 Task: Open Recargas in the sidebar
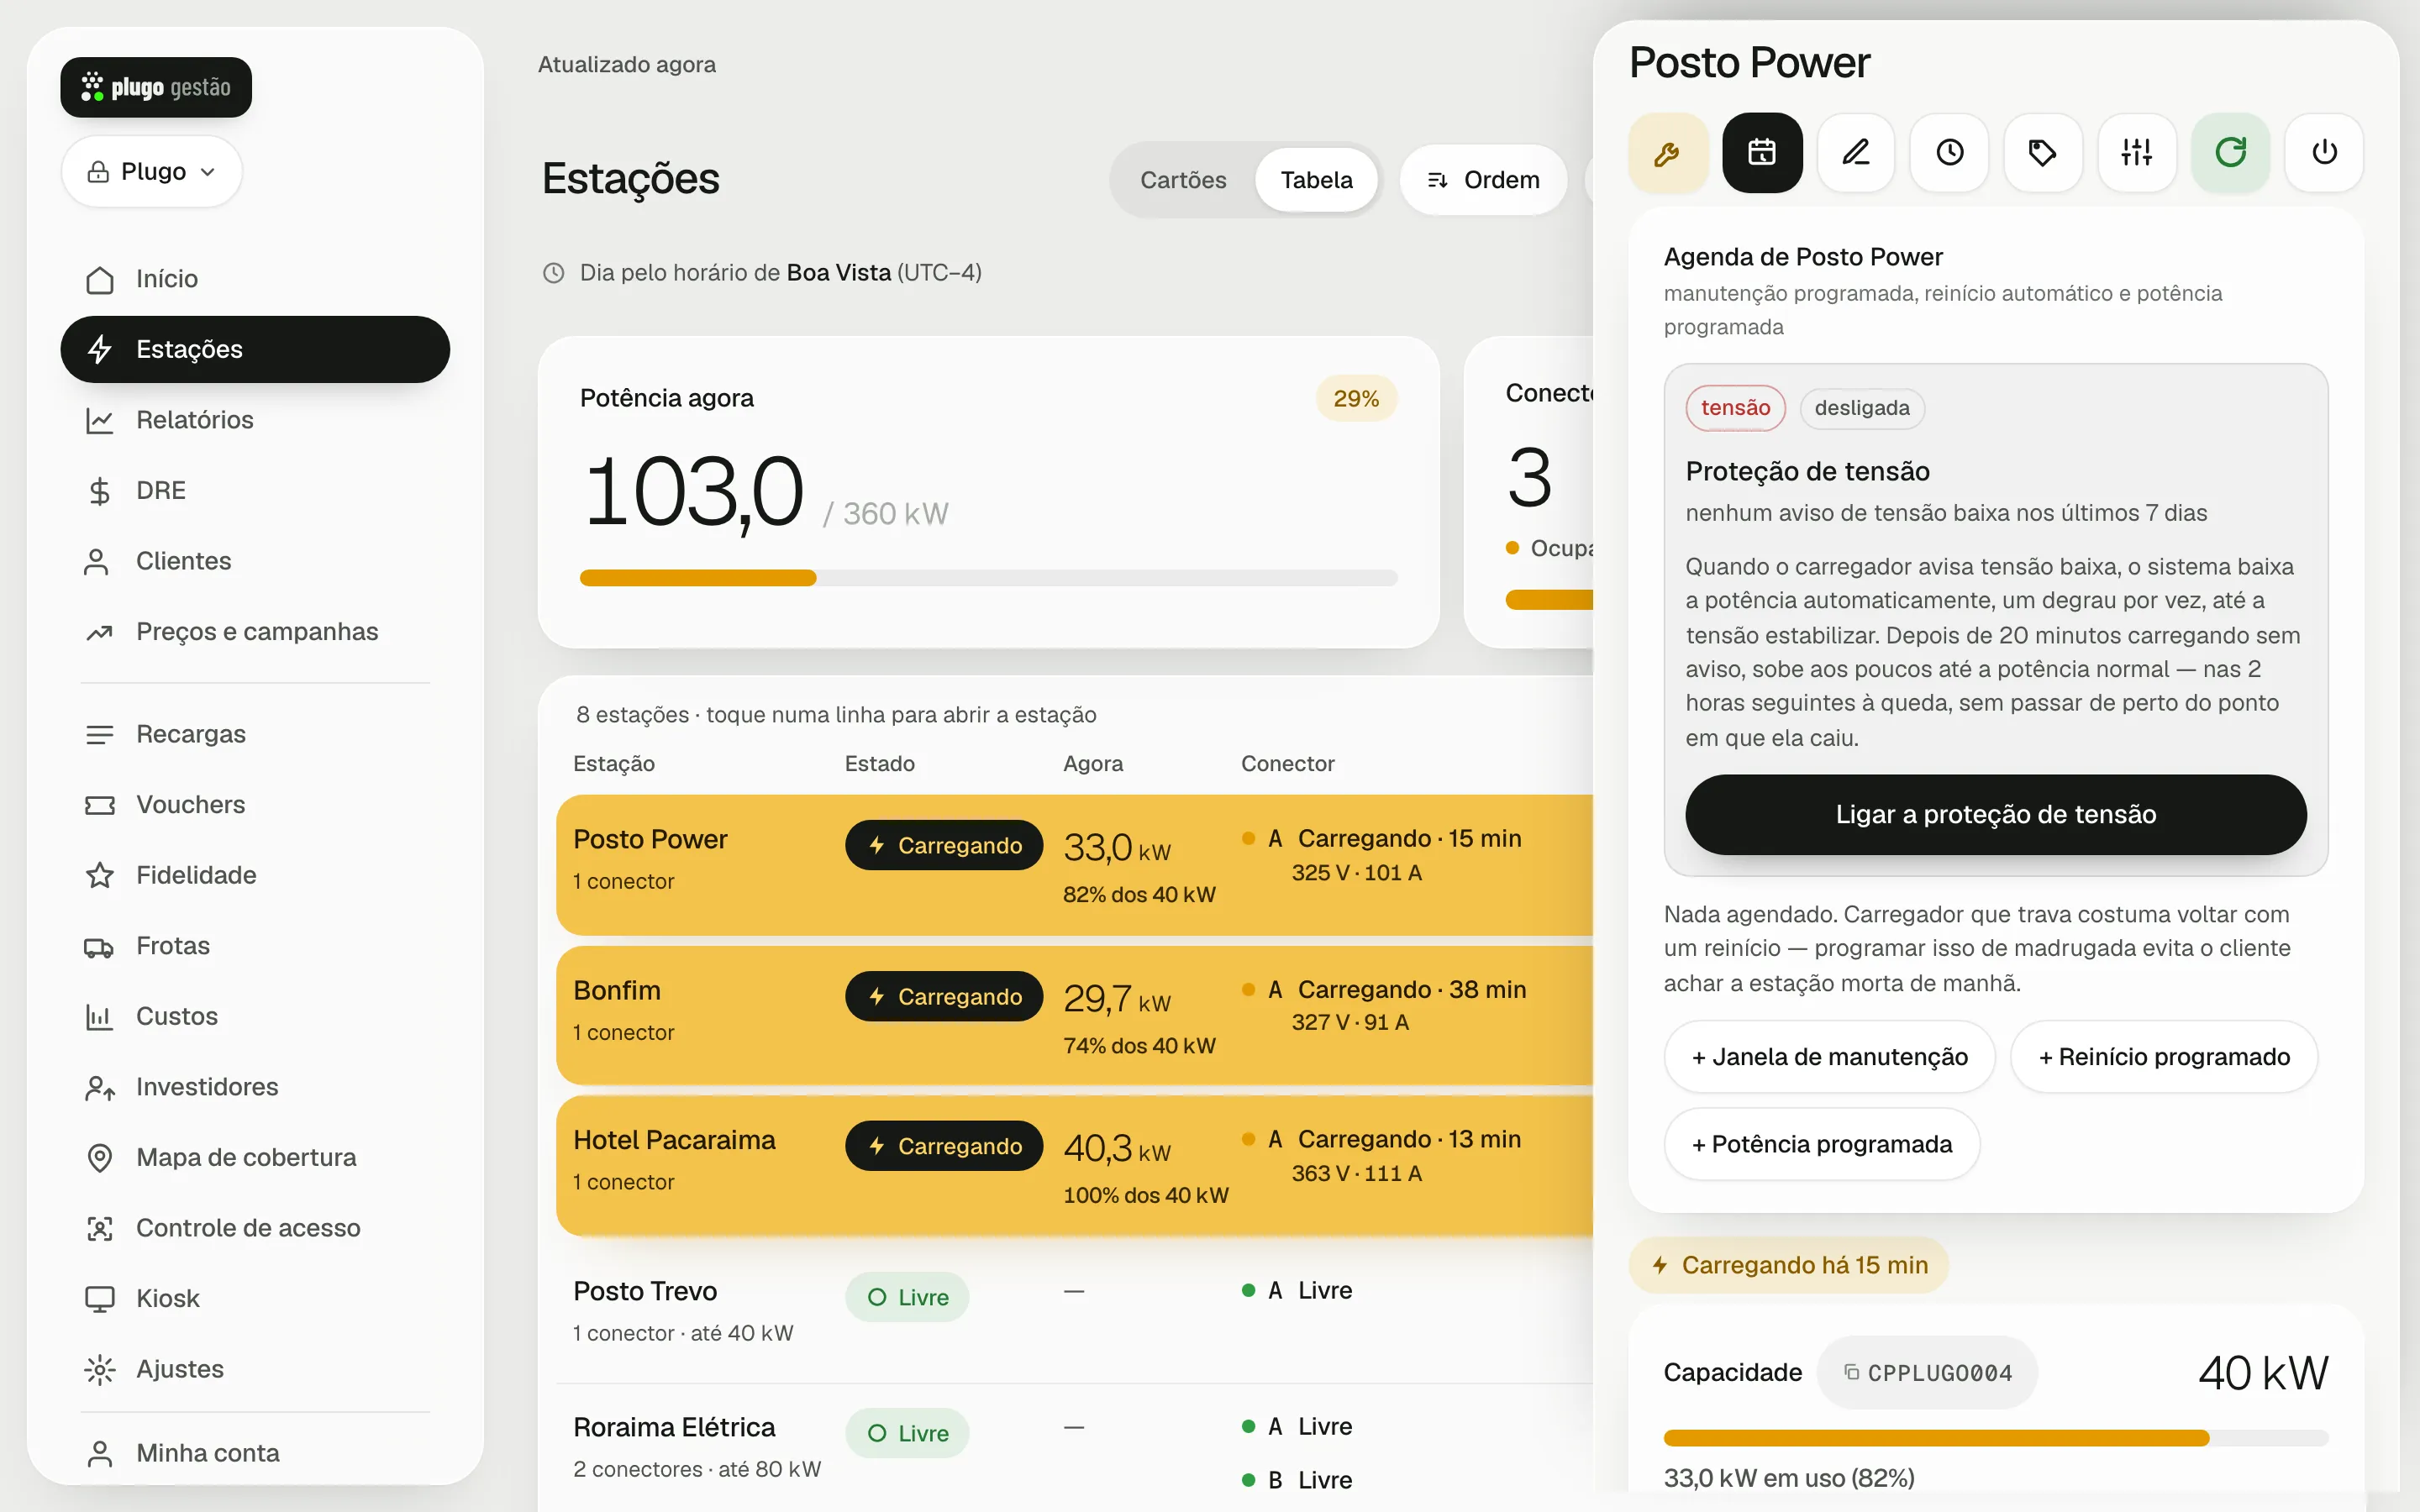[255, 734]
